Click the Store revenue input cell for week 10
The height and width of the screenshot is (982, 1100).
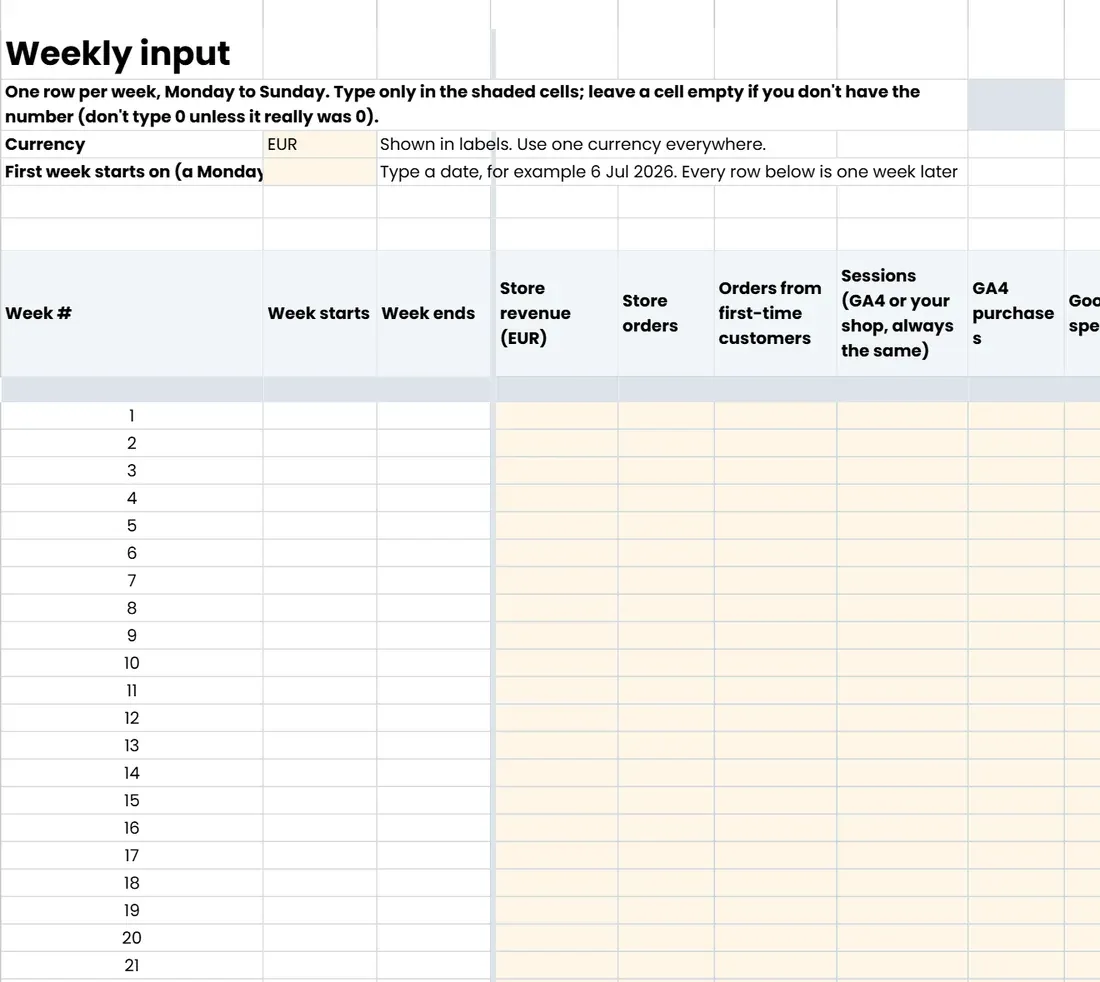(557, 663)
